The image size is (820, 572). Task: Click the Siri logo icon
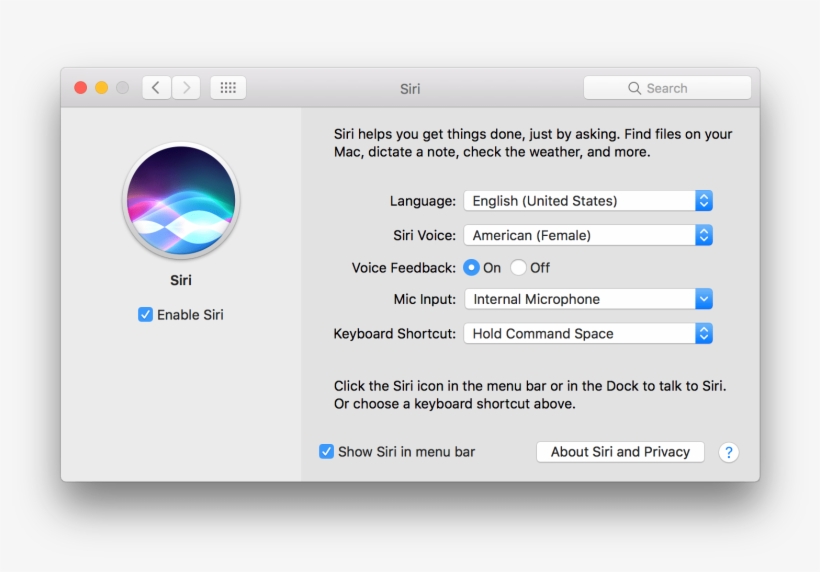click(181, 200)
